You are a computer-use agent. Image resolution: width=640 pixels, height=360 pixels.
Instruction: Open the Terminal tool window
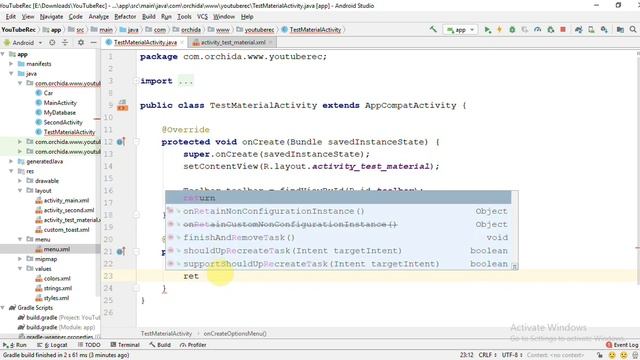pos(125,345)
